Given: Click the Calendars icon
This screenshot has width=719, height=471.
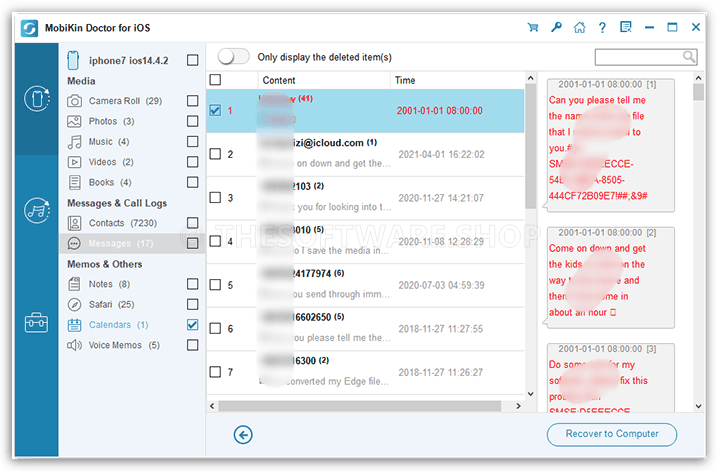Looking at the screenshot, I should 74,325.
